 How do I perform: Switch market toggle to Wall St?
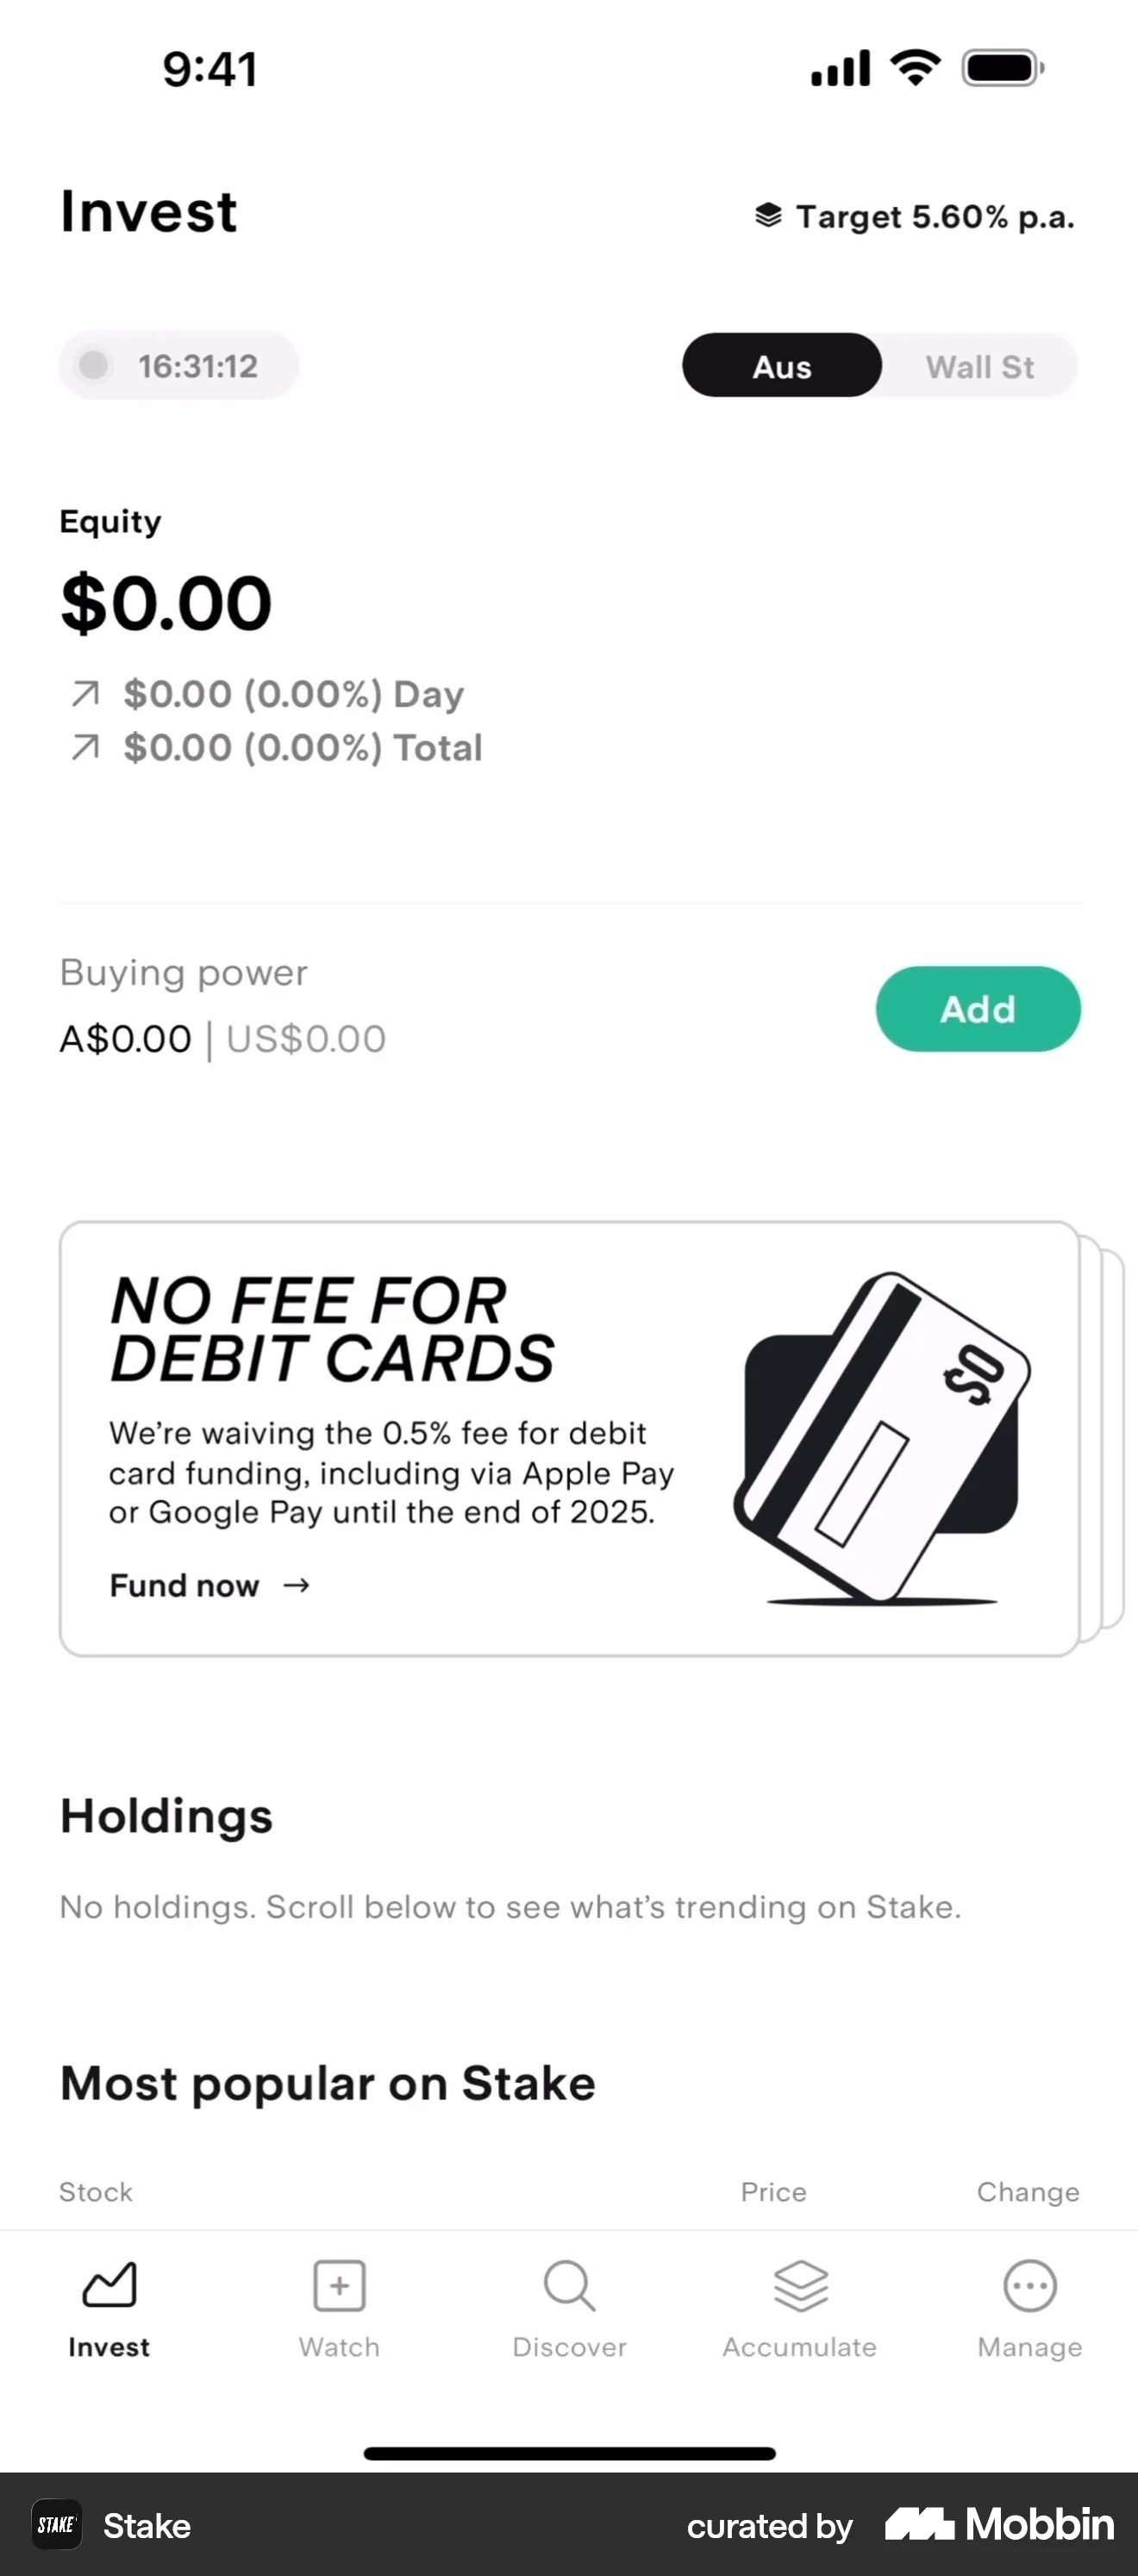click(979, 366)
